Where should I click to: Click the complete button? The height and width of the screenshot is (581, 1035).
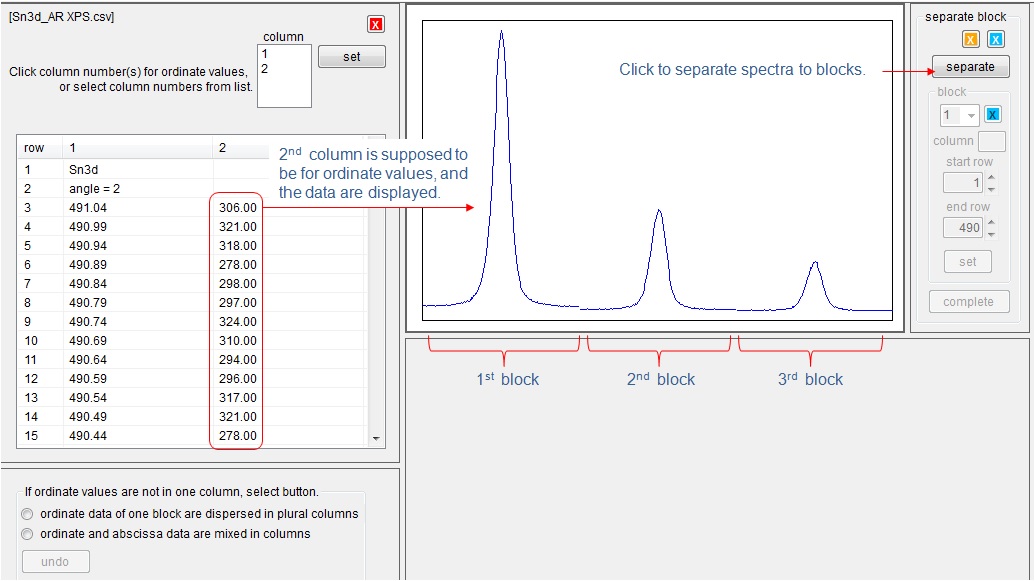(x=968, y=302)
